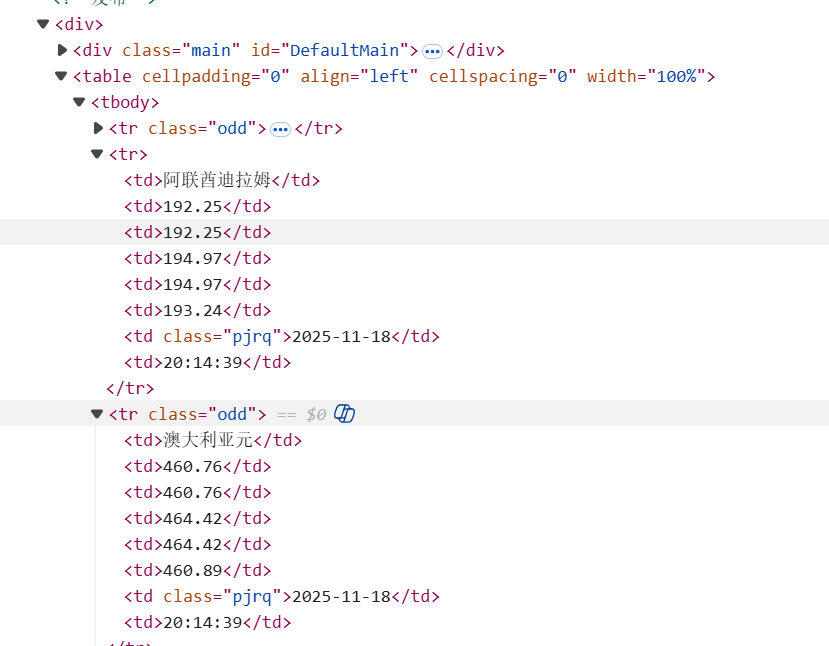This screenshot has height=646, width=829.
Task: Select the first 464.42 td line
Action: click(x=198, y=518)
